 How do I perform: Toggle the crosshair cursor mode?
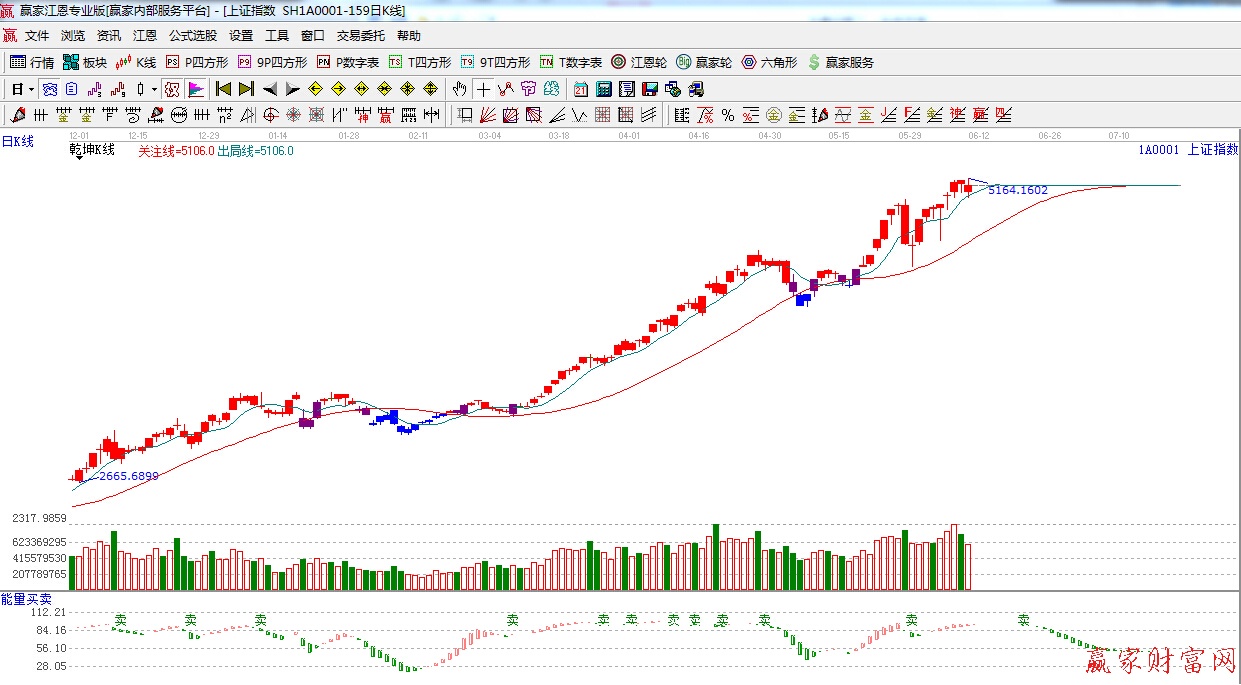pyautogui.click(x=483, y=89)
